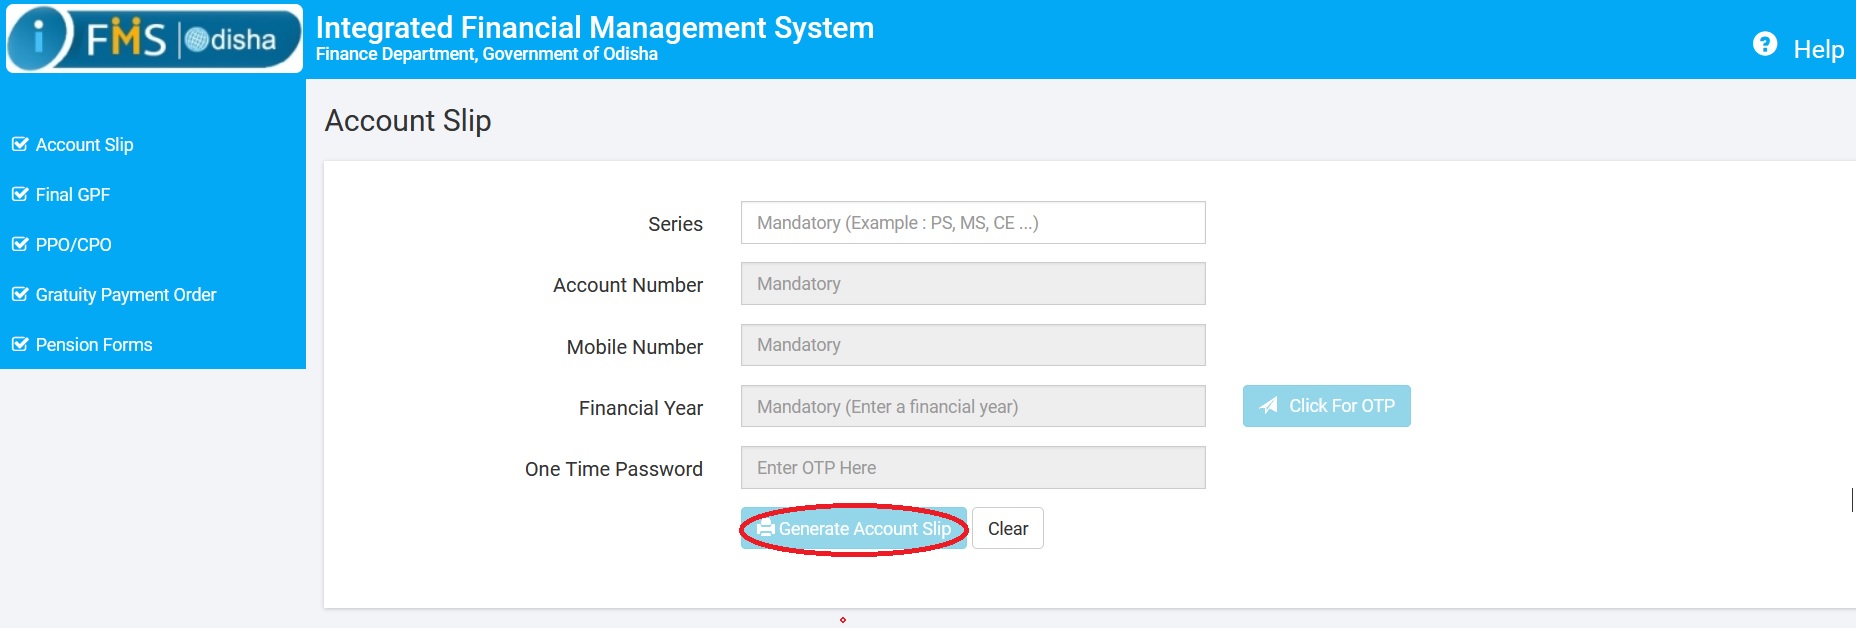Select PPO/CPO in the sidebar

pos(73,245)
